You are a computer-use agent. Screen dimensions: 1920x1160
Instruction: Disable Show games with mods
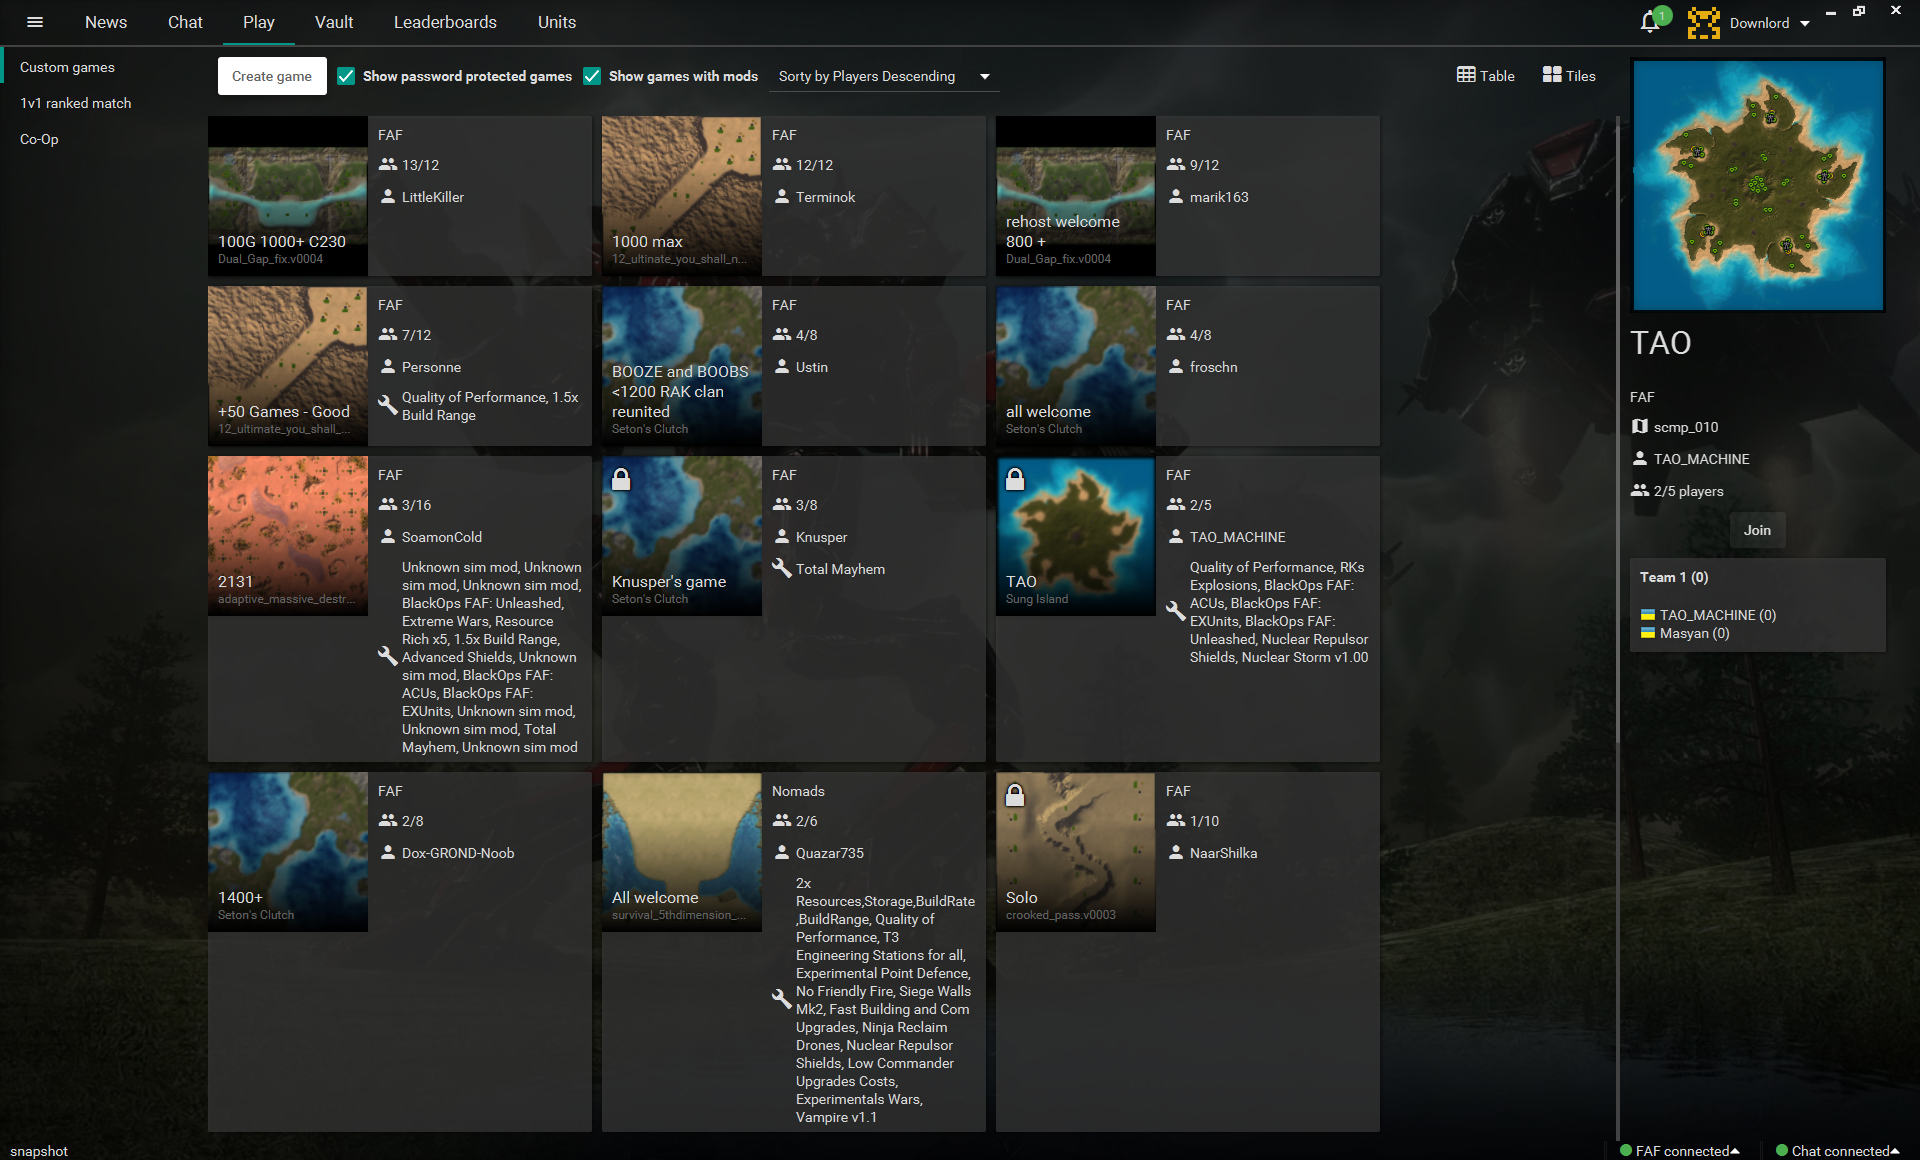coord(593,76)
